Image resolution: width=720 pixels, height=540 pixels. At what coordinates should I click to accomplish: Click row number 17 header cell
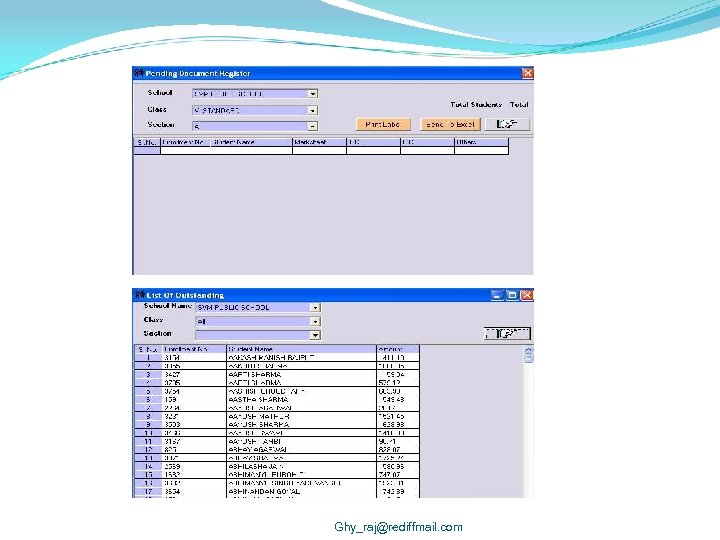(x=148, y=492)
